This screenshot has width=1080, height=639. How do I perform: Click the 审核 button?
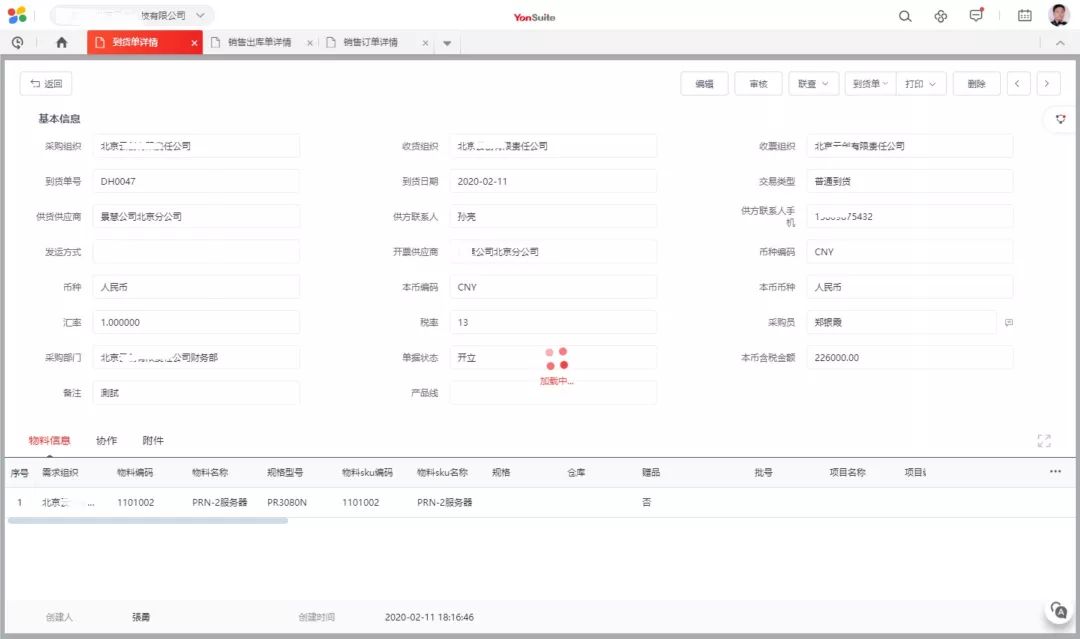[758, 84]
